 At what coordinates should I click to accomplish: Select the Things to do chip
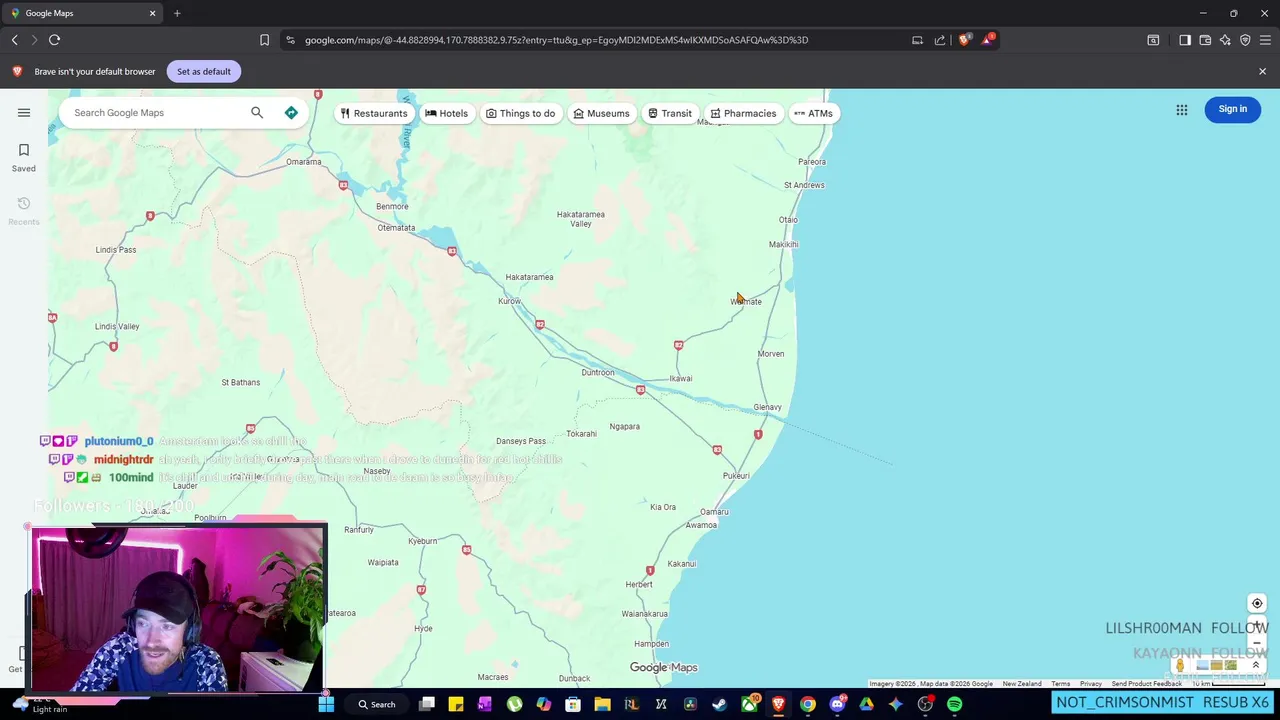520,113
